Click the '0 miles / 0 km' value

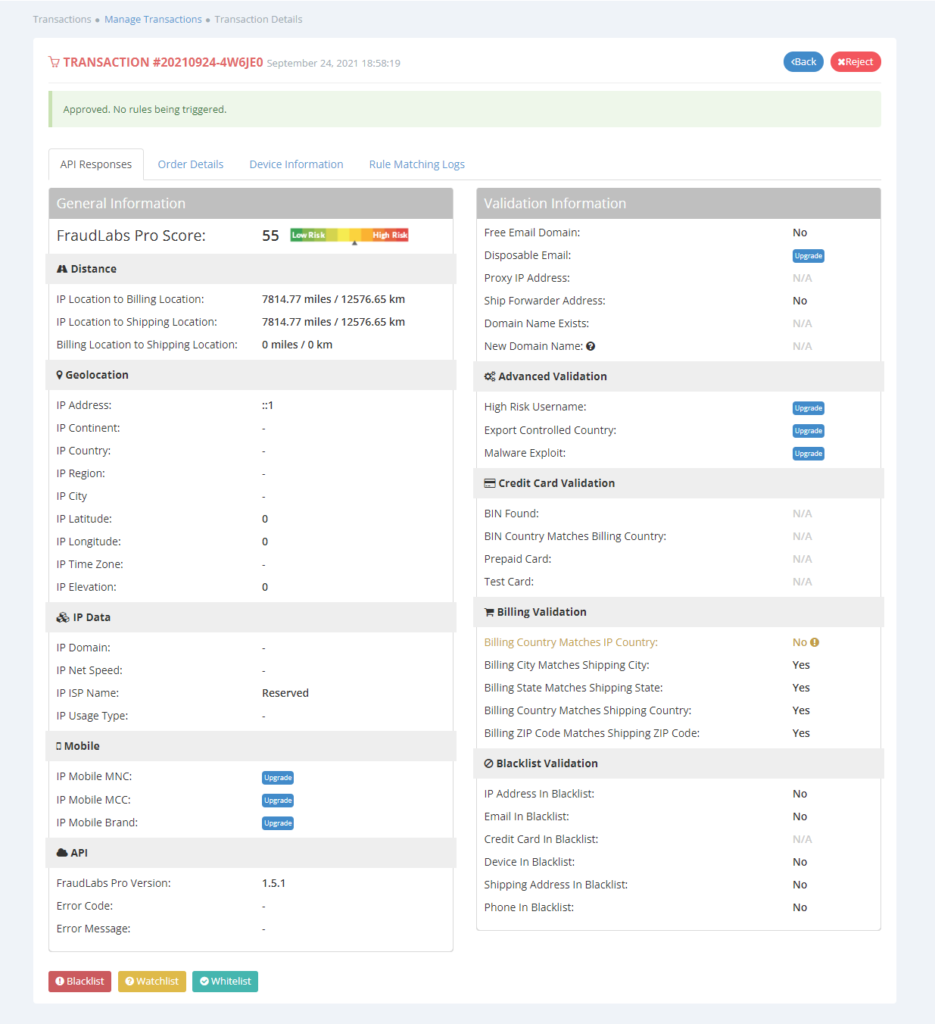(x=297, y=345)
